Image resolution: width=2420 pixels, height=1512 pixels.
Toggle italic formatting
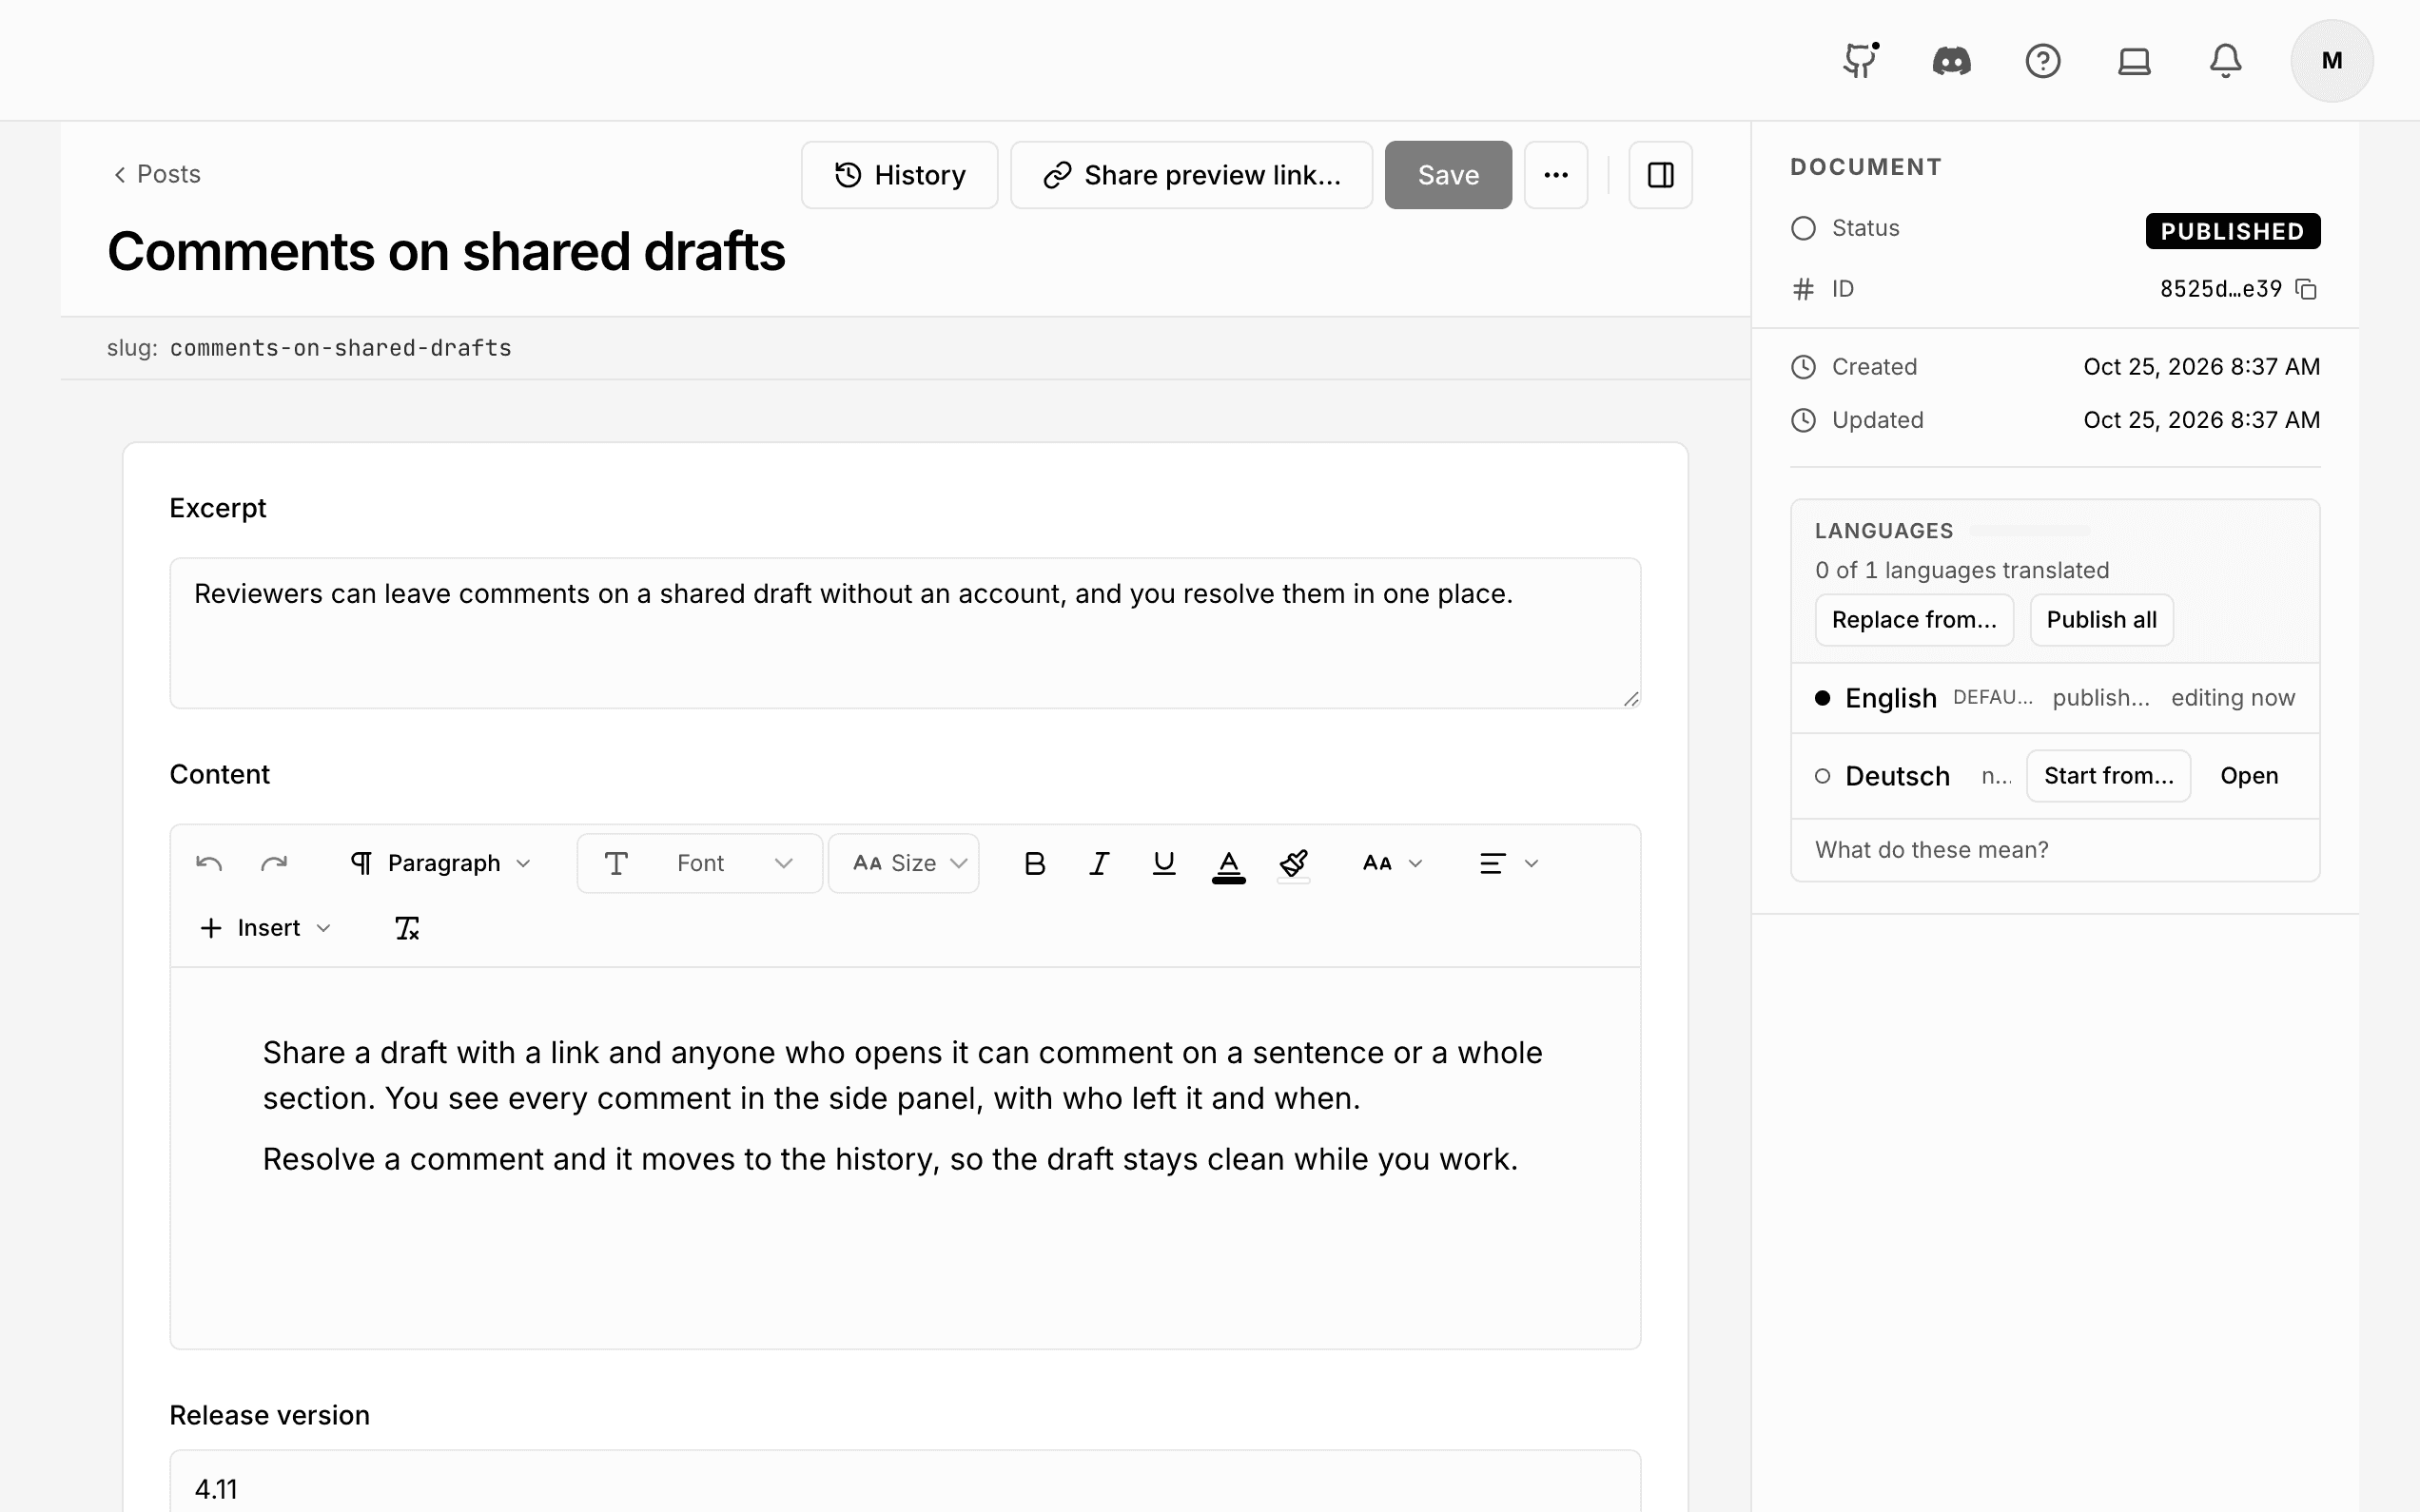1099,863
